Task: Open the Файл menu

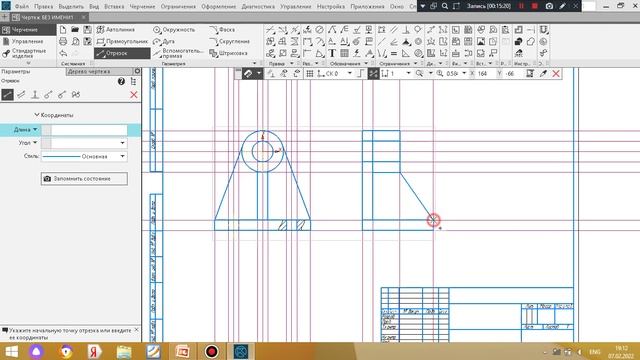Action: tap(22, 7)
